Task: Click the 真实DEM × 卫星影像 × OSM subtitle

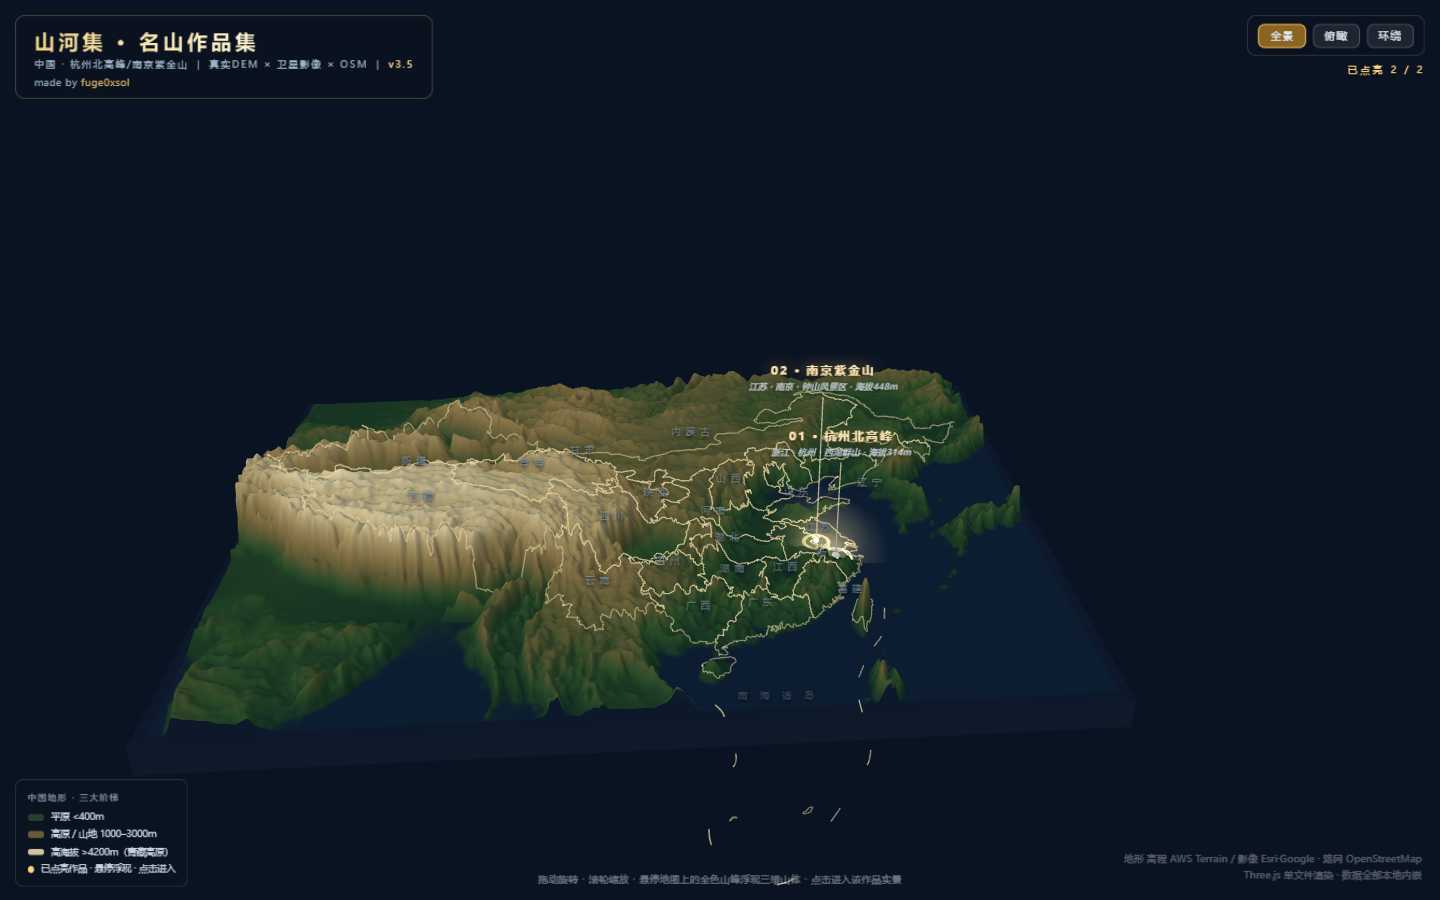Action: (288, 64)
